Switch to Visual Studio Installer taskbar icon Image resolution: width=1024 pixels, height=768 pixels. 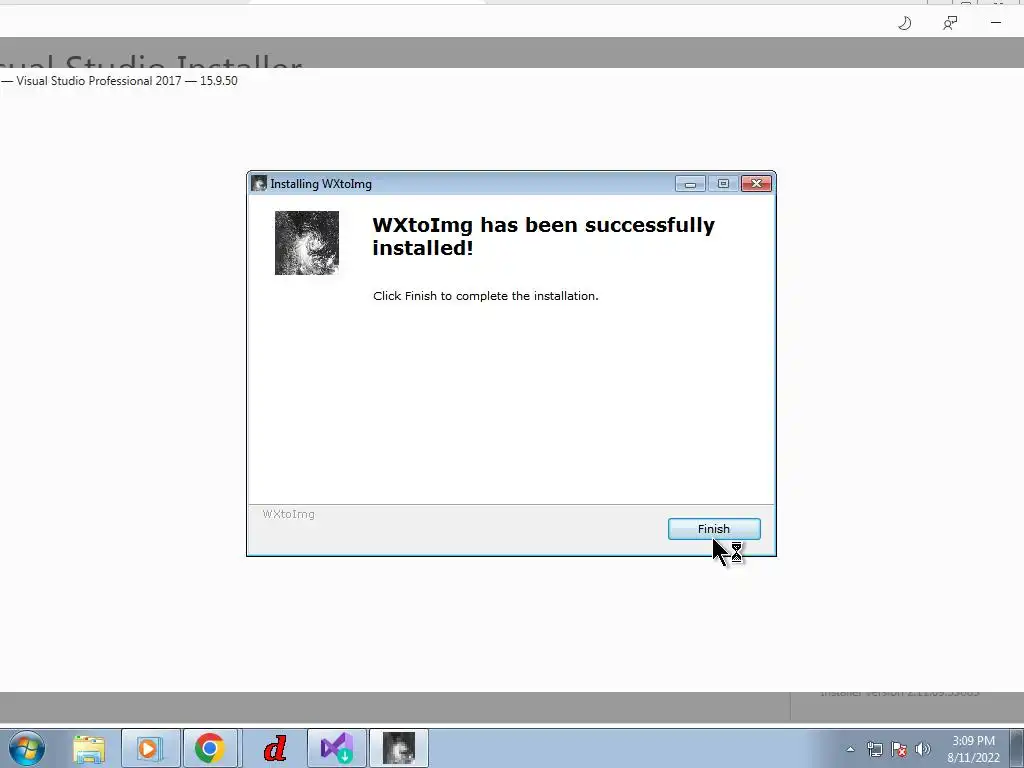tap(337, 748)
